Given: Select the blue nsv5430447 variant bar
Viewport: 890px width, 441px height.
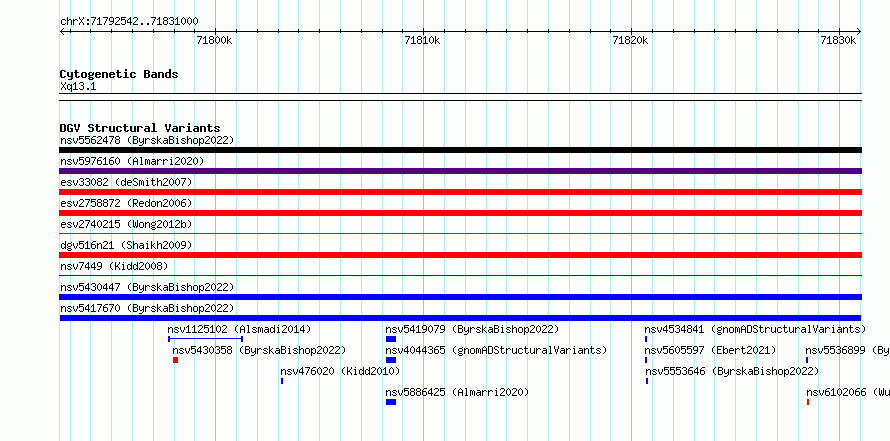Looking at the screenshot, I should pos(460,297).
